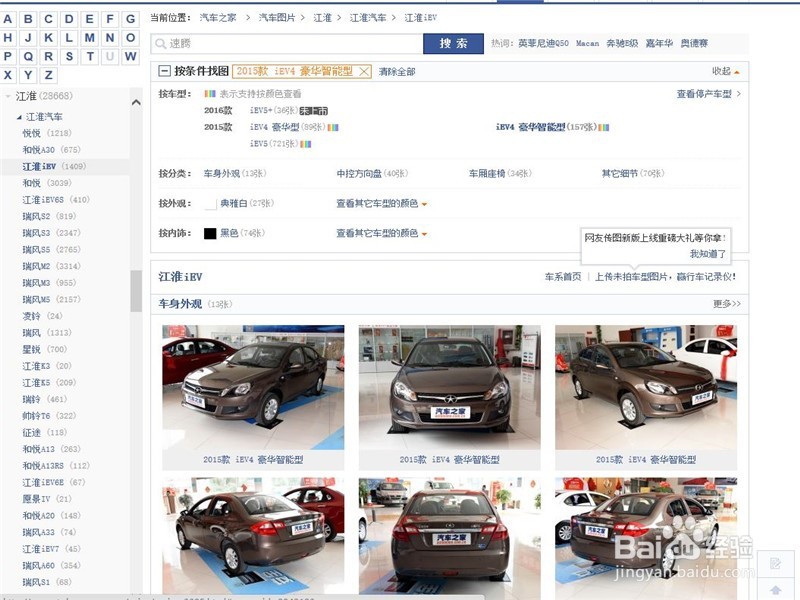This screenshot has width=800, height=600.
Task: Collapse the 按条件找图 minus box
Action: [x=164, y=71]
